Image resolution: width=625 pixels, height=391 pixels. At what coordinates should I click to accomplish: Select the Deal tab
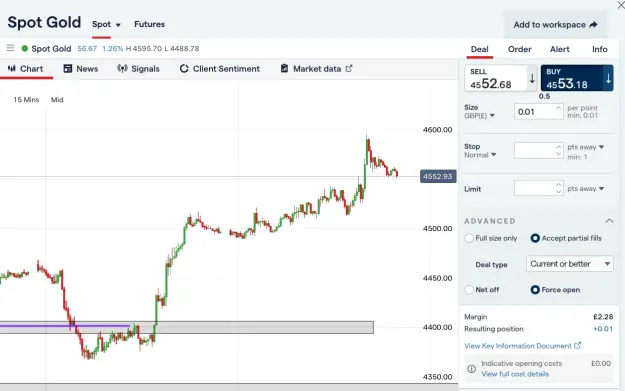480,49
